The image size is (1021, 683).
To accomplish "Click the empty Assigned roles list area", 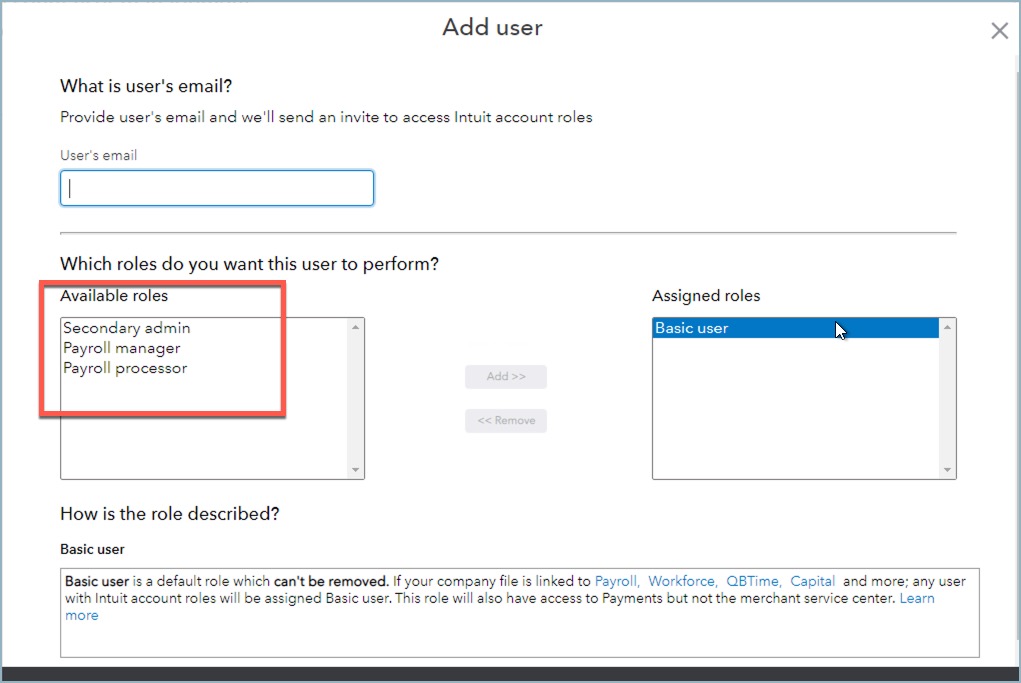I will point(790,420).
